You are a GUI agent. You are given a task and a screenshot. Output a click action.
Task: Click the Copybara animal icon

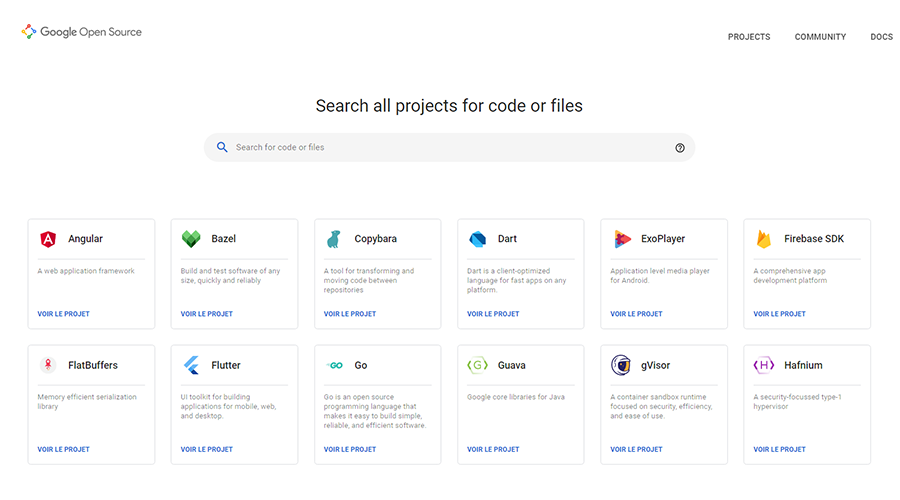point(333,239)
